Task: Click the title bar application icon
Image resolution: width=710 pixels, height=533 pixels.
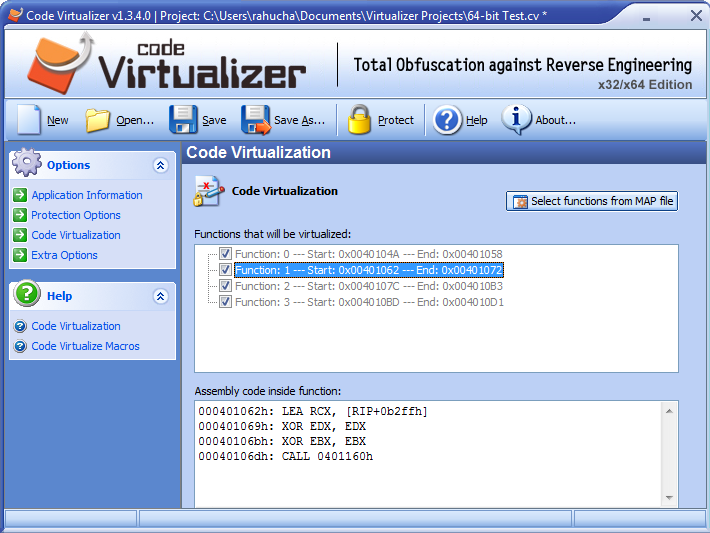Action: pyautogui.click(x=15, y=15)
